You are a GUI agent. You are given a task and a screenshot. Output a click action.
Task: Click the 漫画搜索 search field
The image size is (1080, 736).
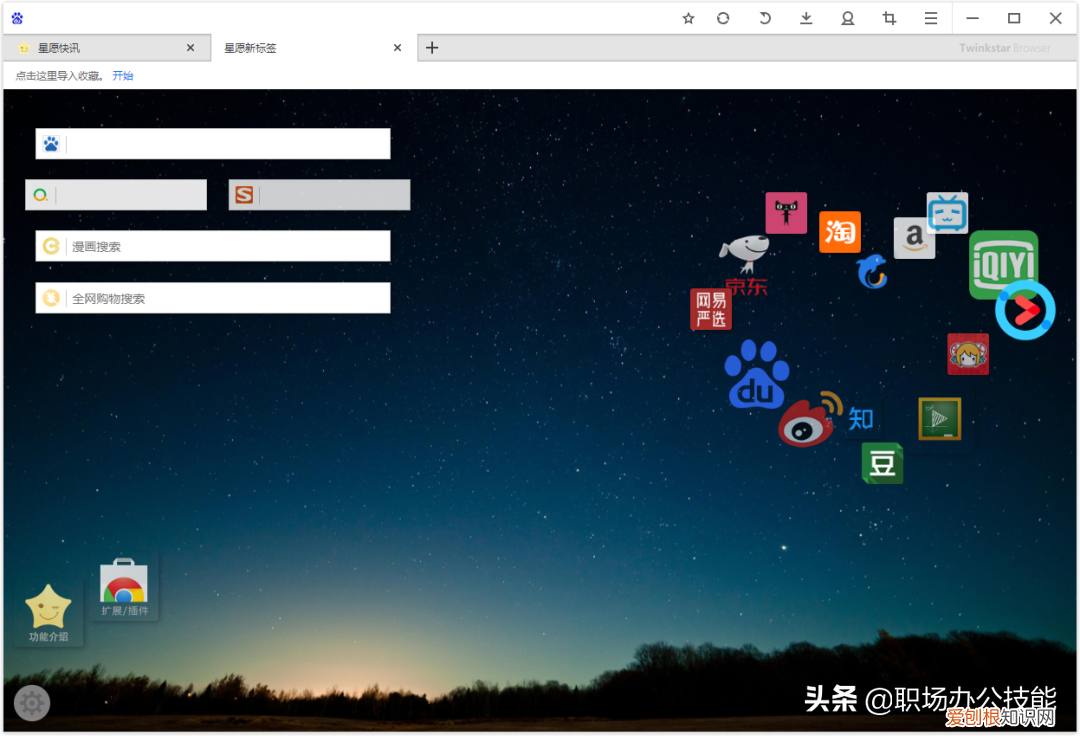pos(228,246)
